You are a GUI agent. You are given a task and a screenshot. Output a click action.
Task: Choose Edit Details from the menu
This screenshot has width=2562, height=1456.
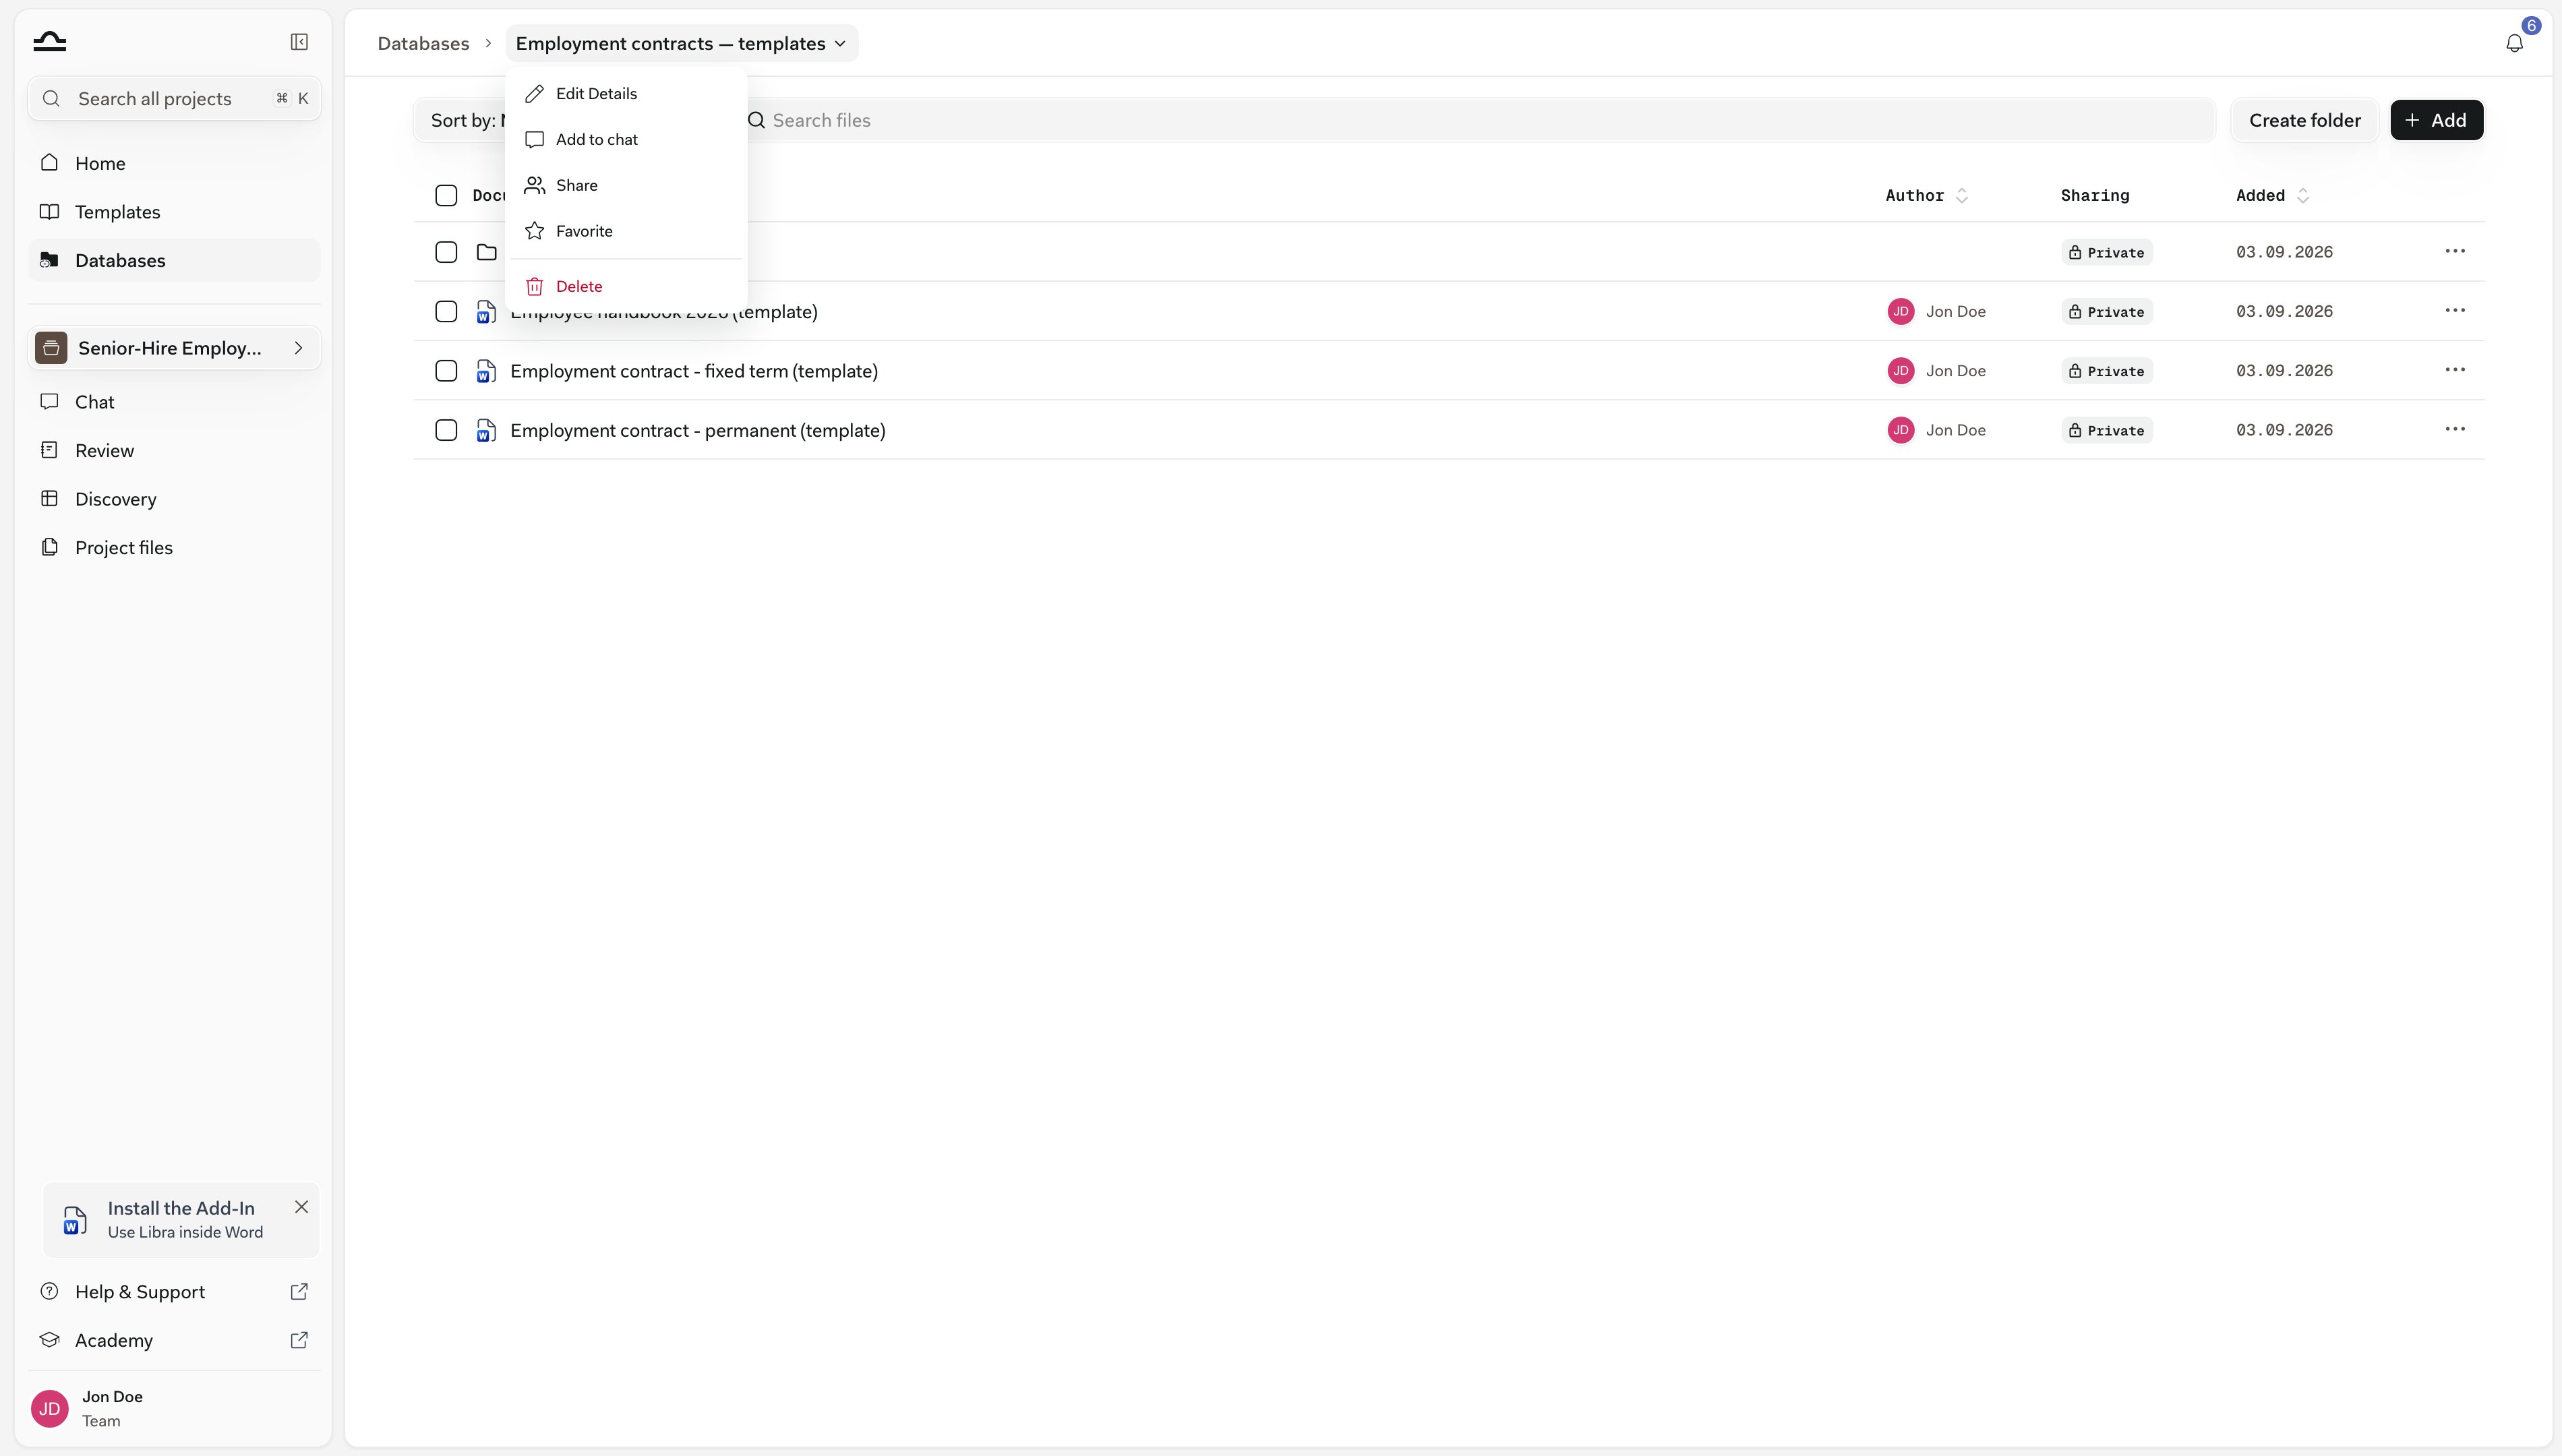click(x=626, y=93)
